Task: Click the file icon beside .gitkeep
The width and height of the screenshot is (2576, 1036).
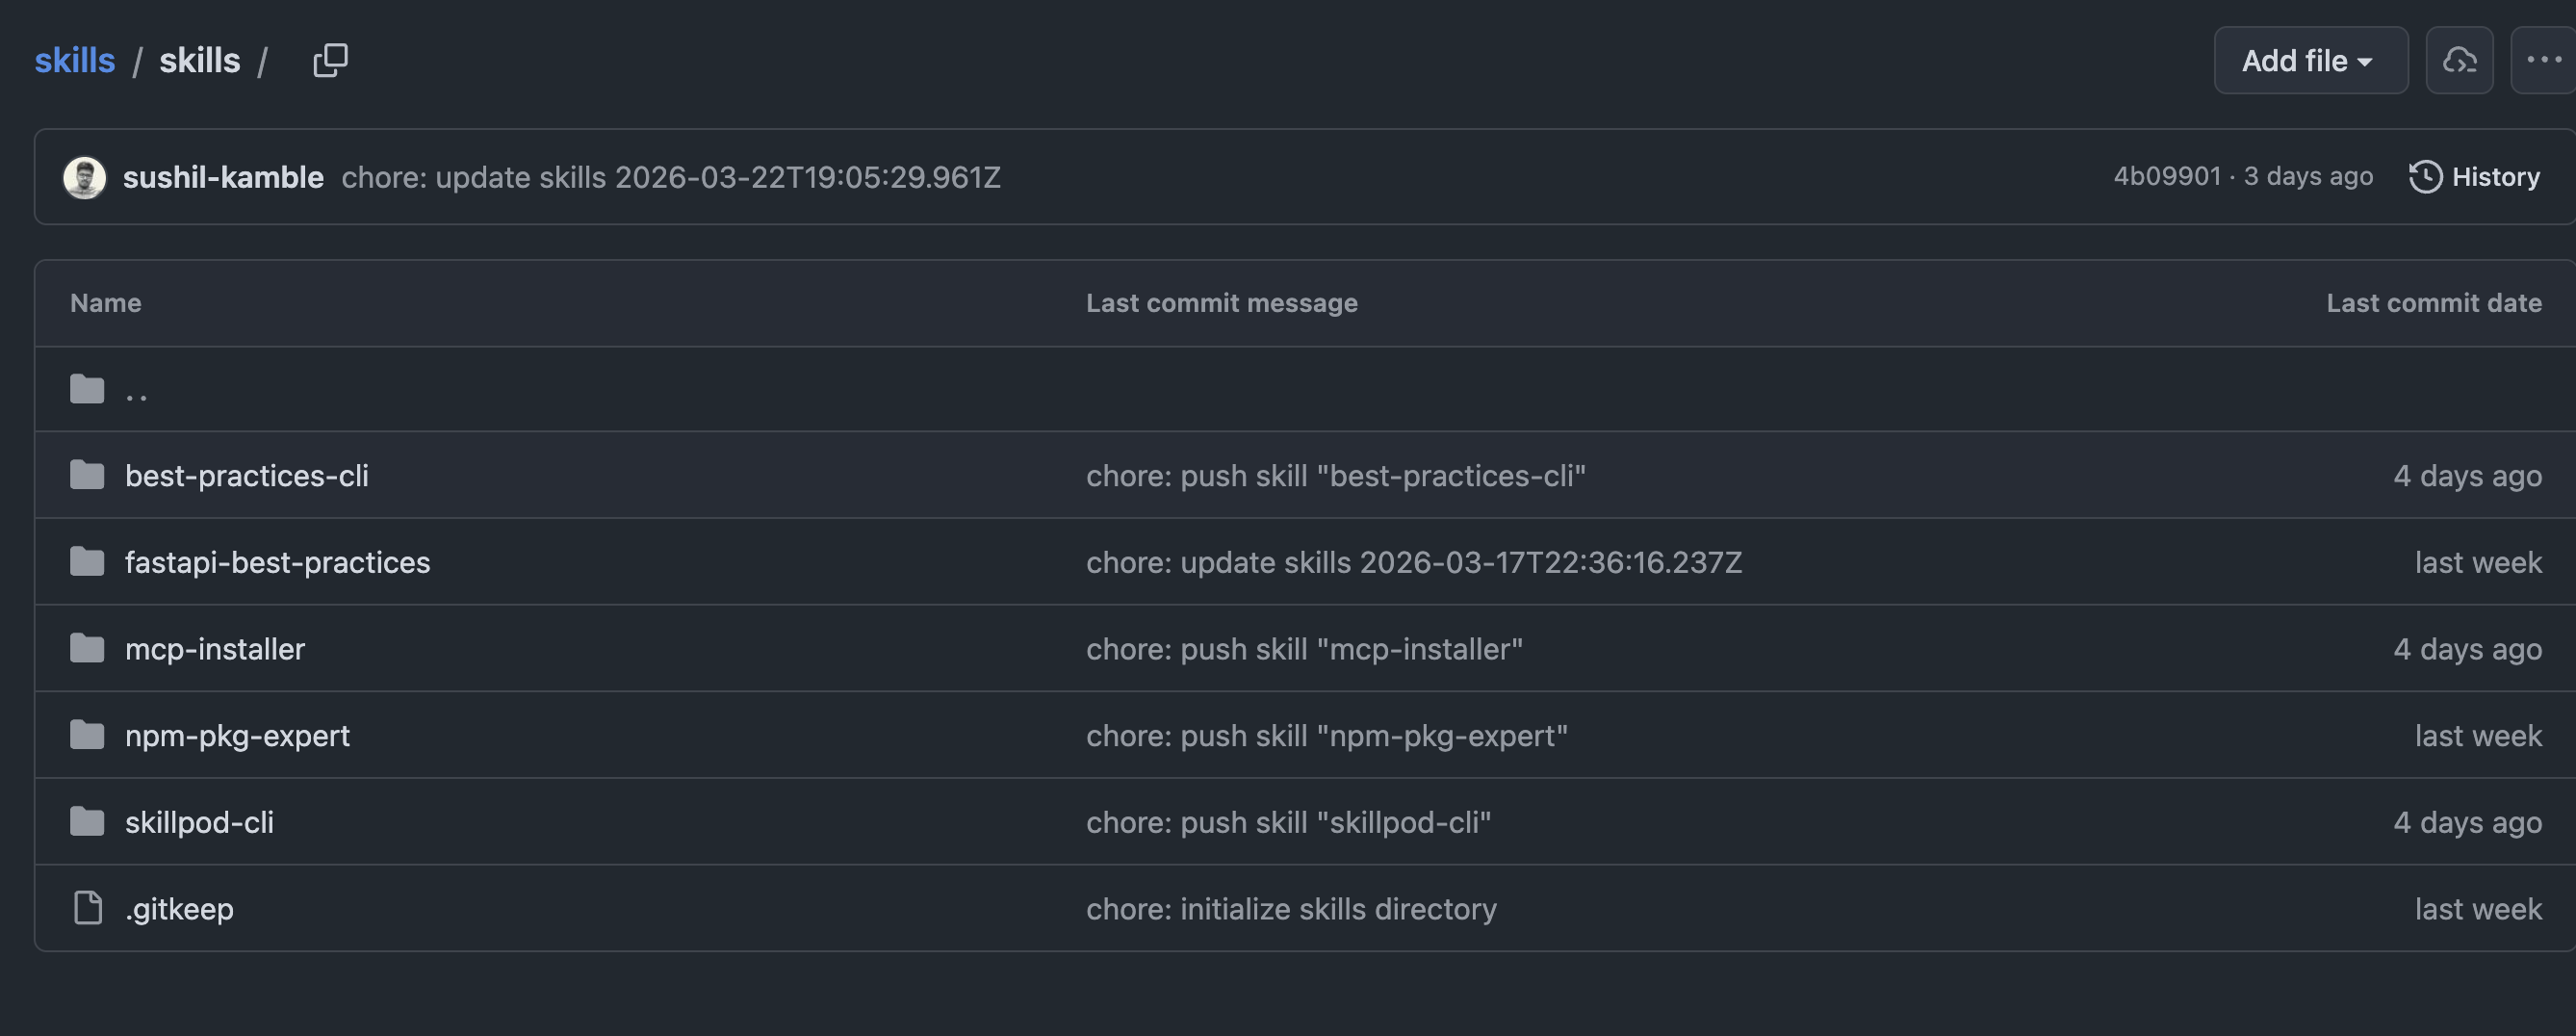Action: [x=87, y=908]
